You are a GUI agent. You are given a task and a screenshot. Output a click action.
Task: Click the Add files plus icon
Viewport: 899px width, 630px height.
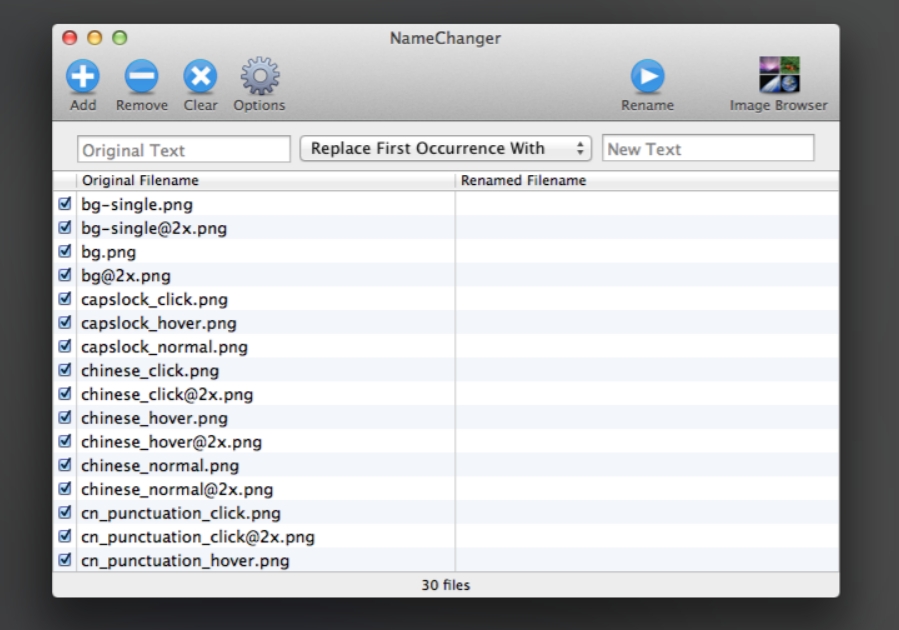pos(83,76)
